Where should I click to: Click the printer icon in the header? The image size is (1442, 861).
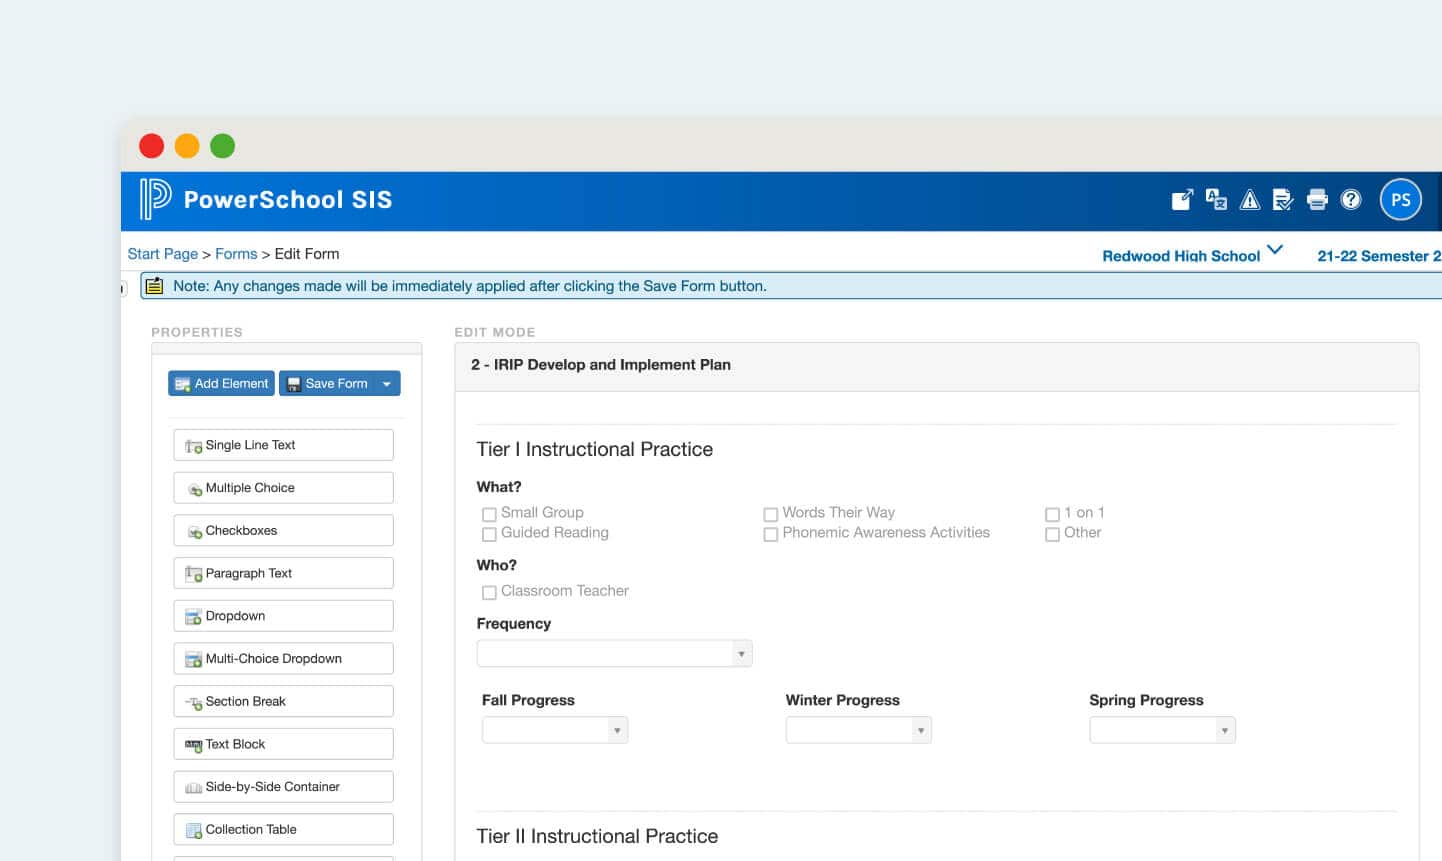(x=1317, y=199)
